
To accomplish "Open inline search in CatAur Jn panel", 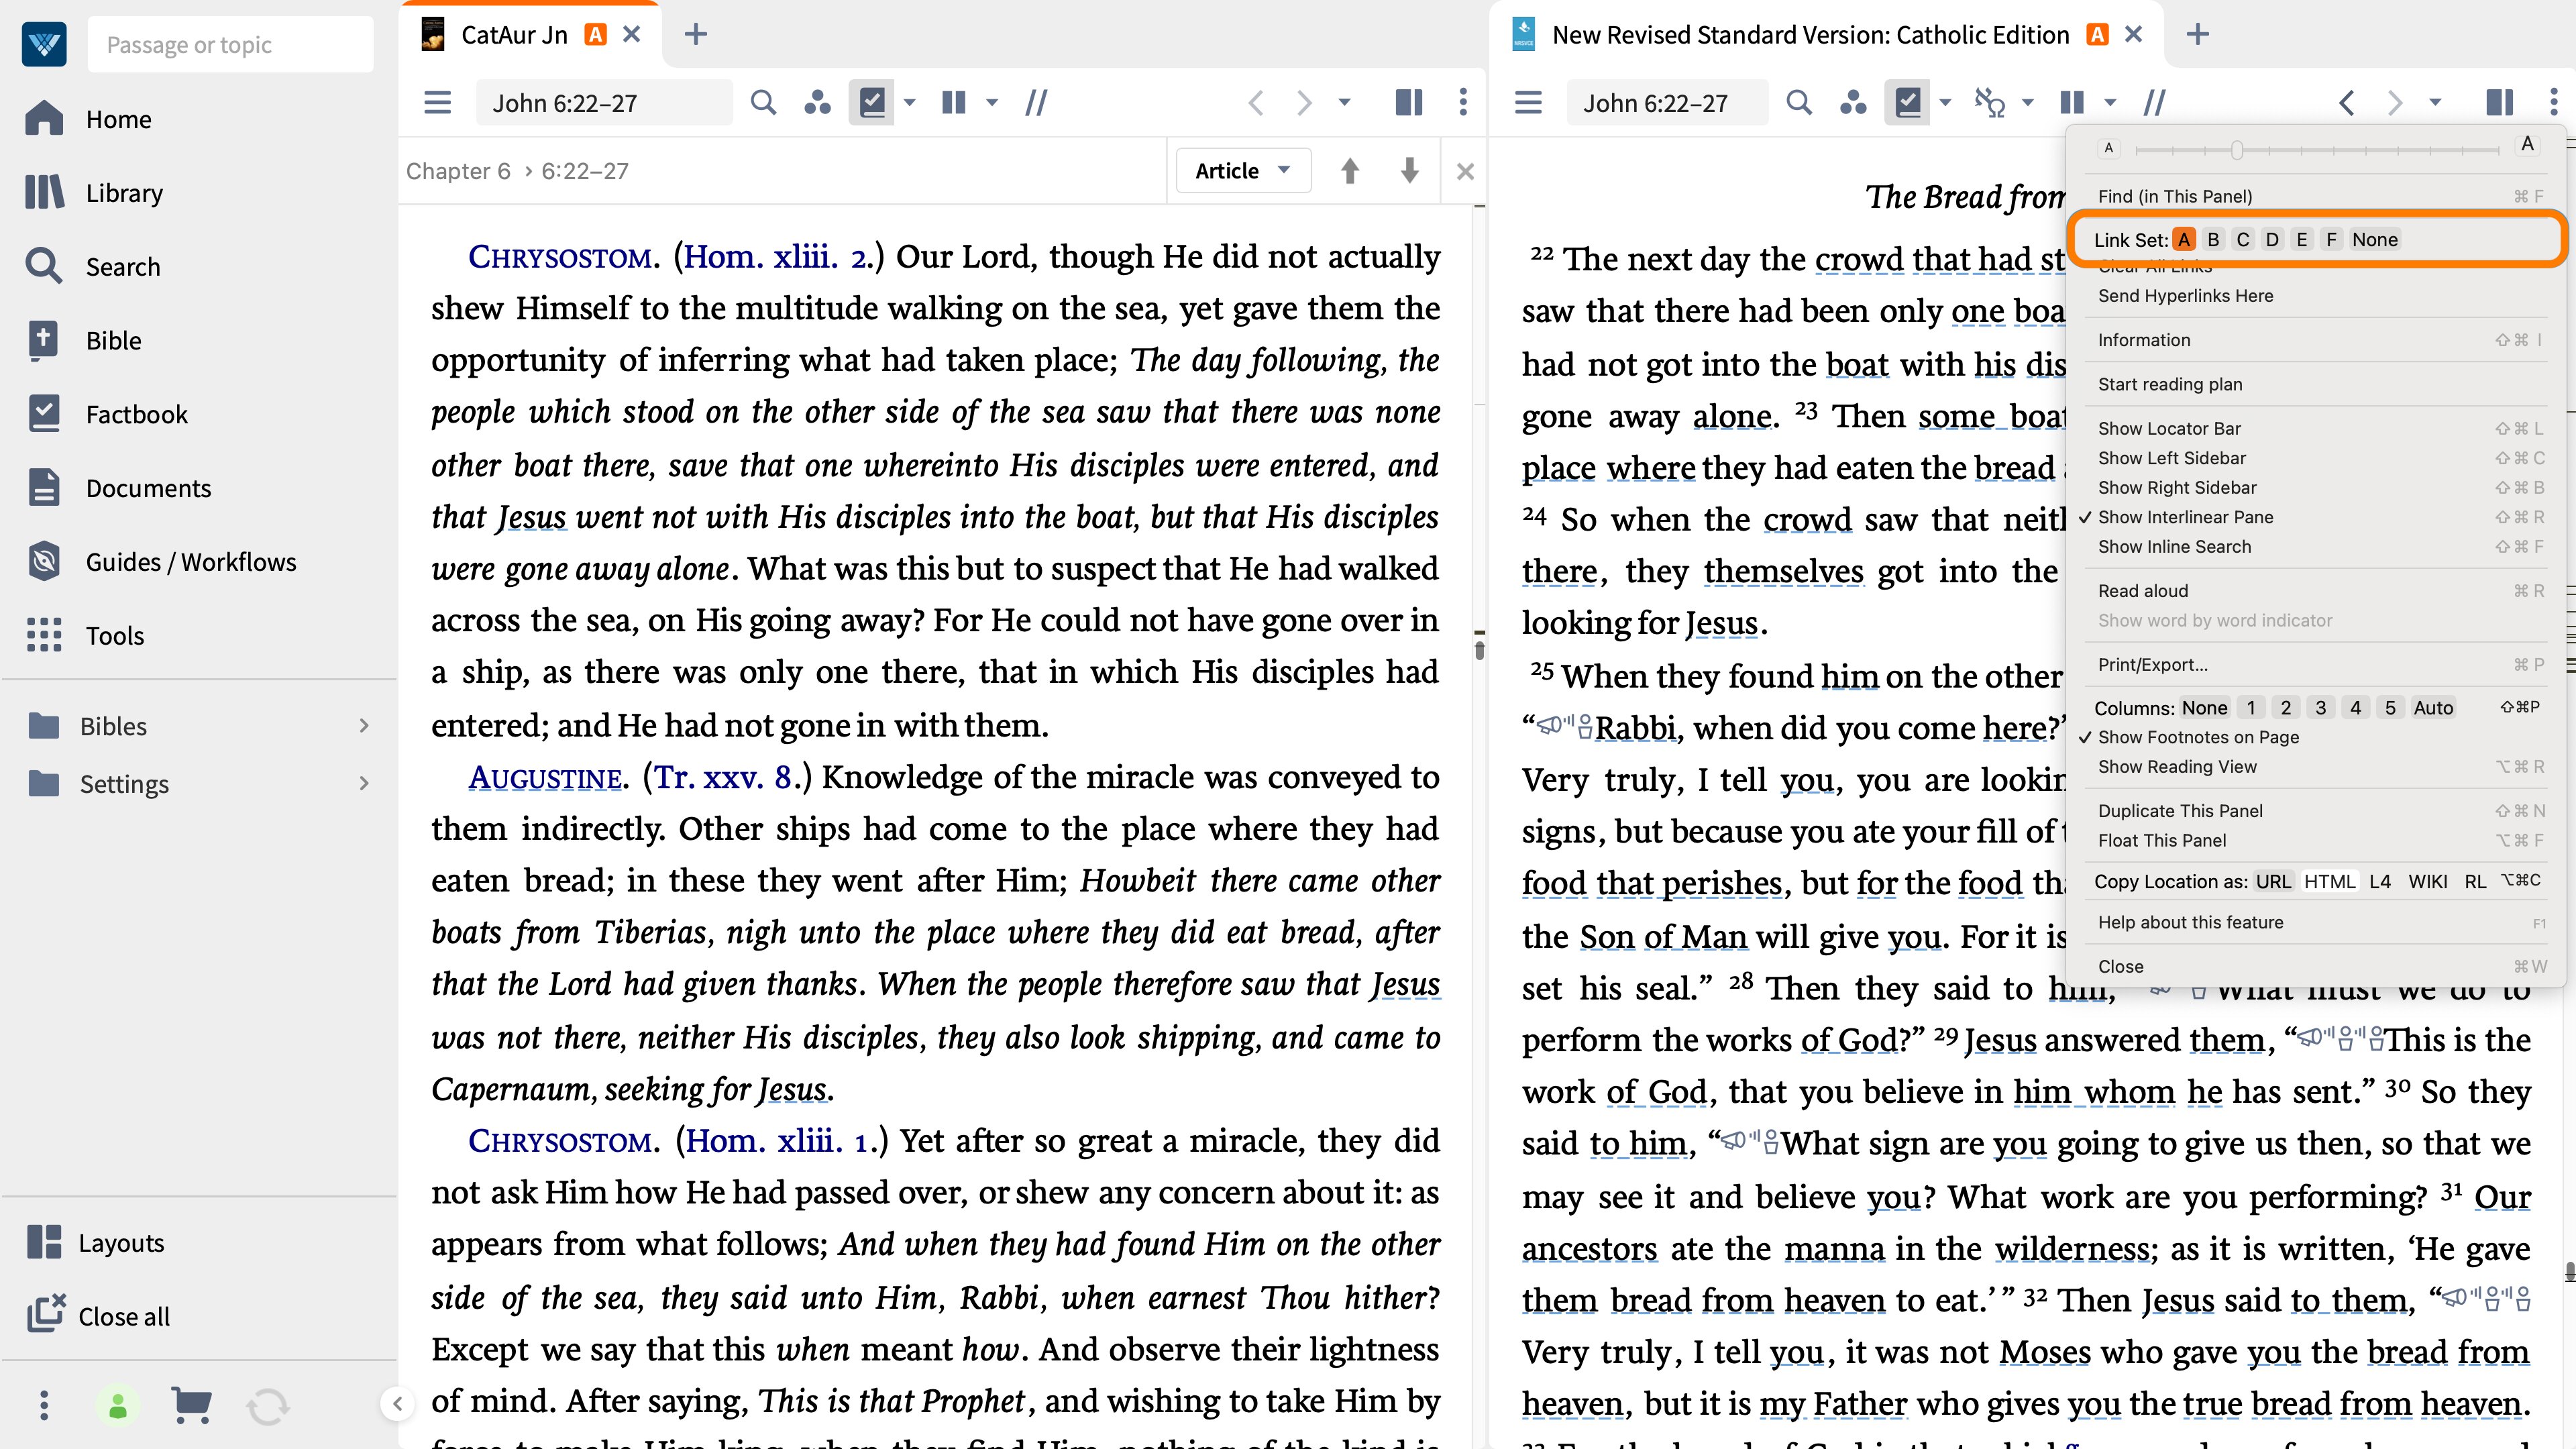I will 763,103.
